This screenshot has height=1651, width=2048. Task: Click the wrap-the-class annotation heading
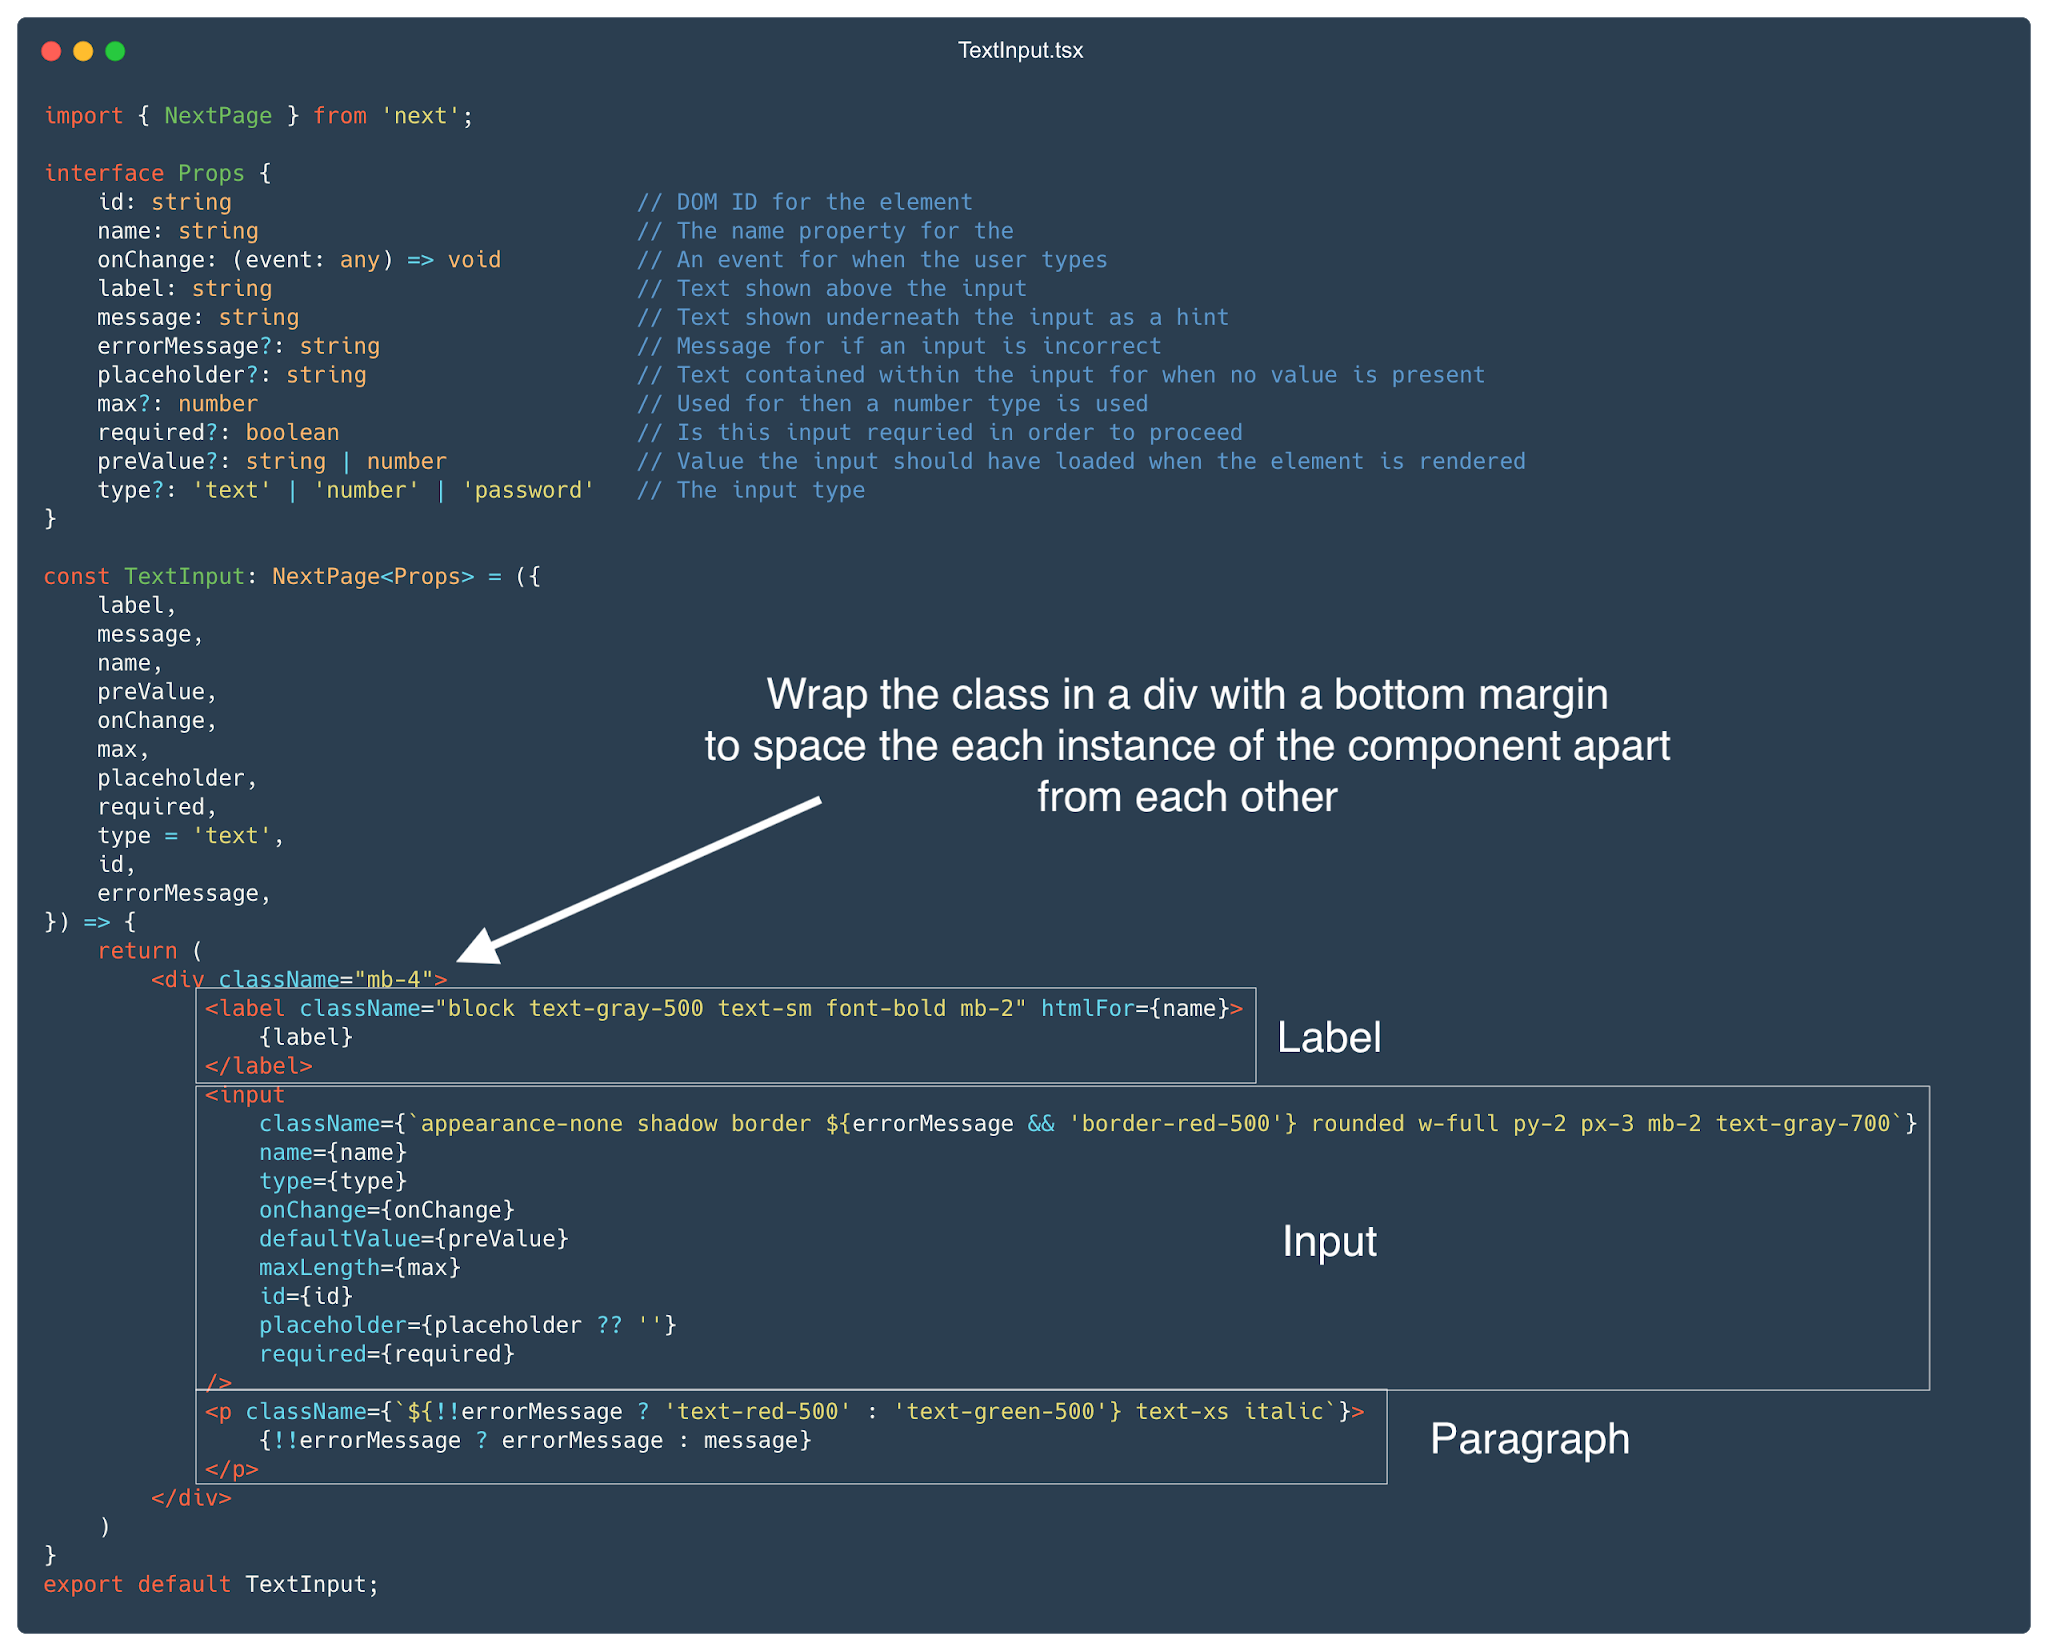point(1188,745)
